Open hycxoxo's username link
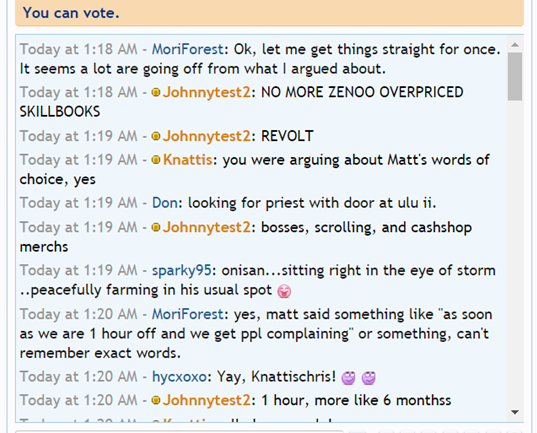 click(x=179, y=377)
